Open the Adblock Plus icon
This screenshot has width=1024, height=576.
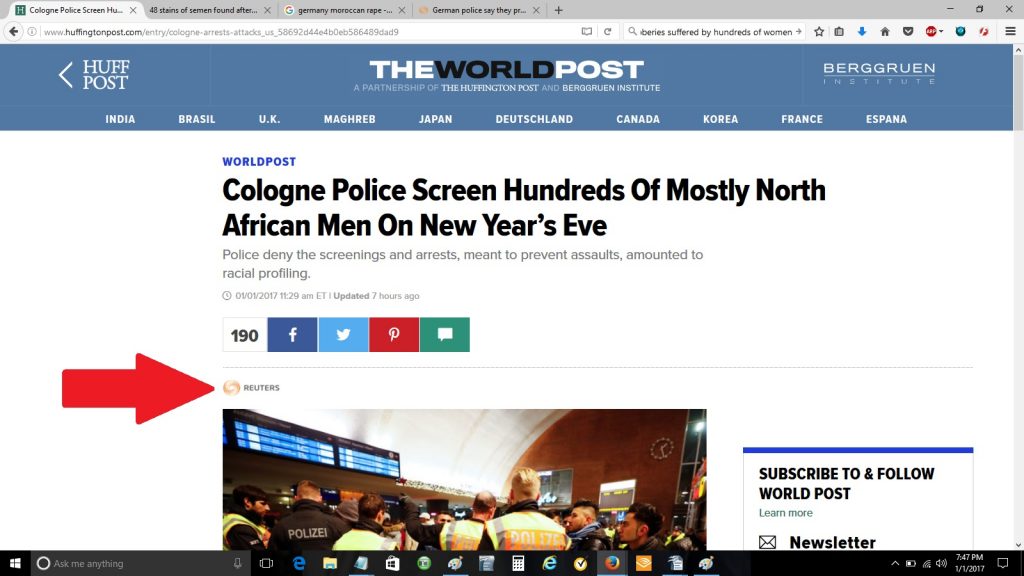(931, 31)
